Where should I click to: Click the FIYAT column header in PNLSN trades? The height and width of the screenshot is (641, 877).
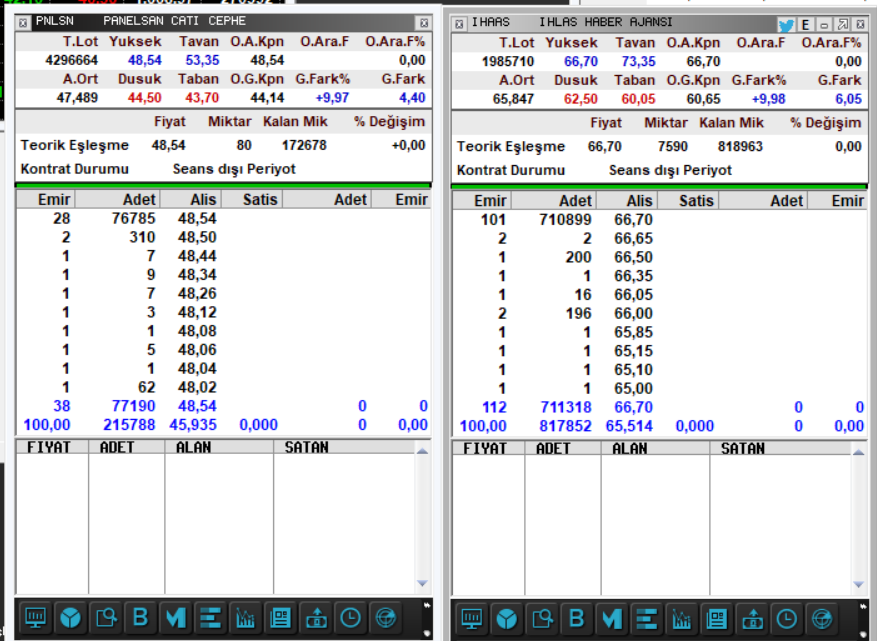pos(52,447)
